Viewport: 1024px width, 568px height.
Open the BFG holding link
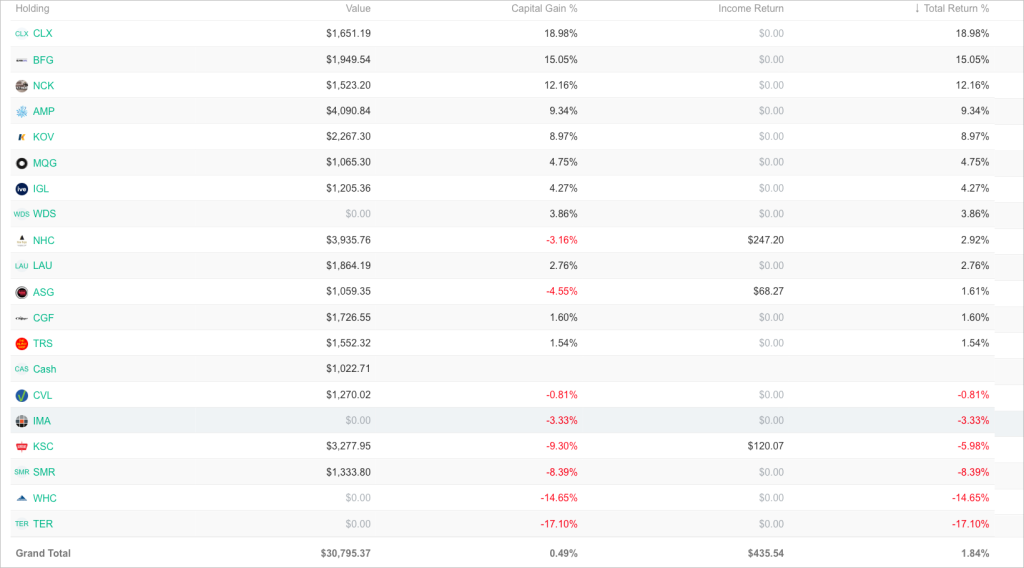[43, 60]
